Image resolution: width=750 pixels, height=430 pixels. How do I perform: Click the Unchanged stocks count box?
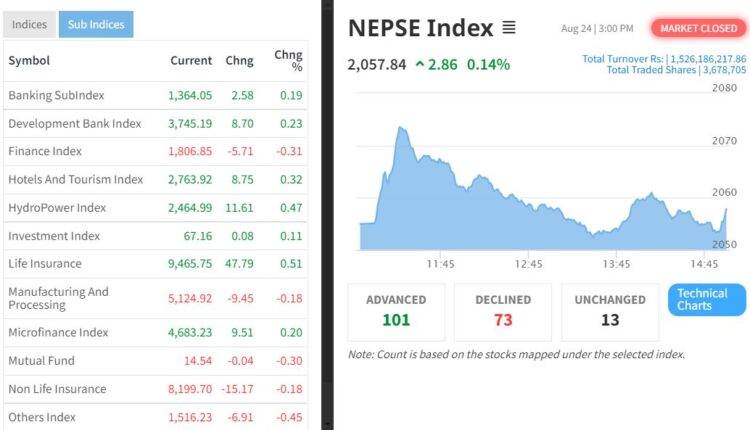[610, 311]
